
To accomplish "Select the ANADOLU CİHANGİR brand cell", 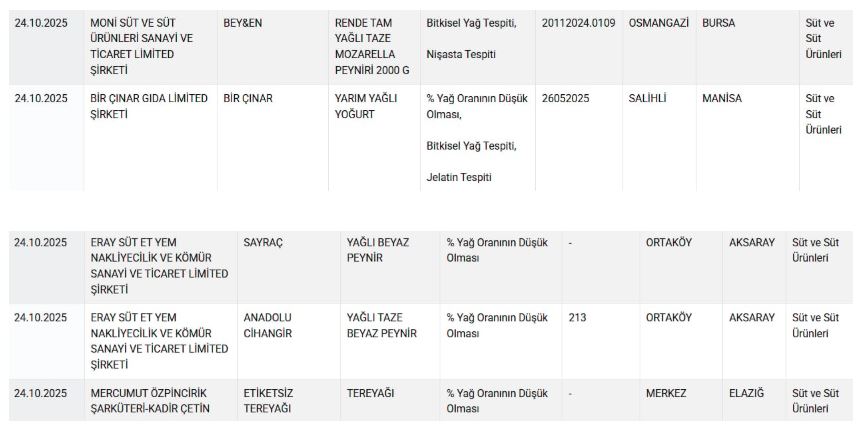I will pyautogui.click(x=268, y=325).
